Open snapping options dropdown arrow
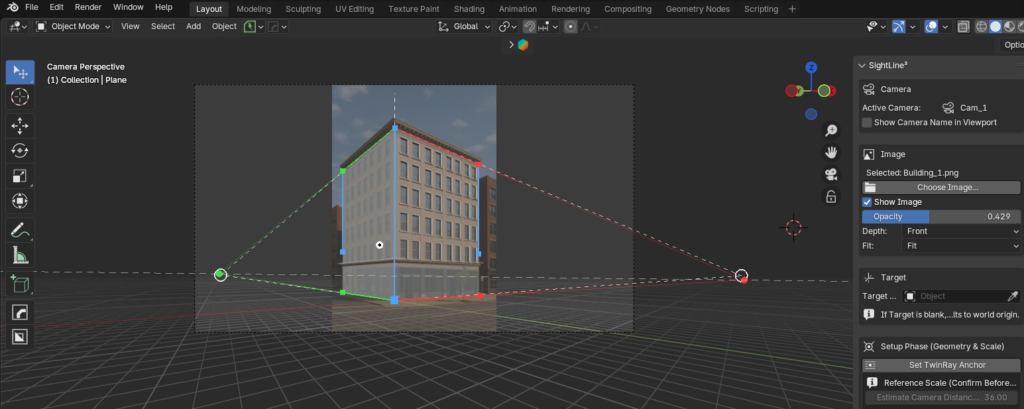Viewport: 1024px width, 409px height. (555, 27)
